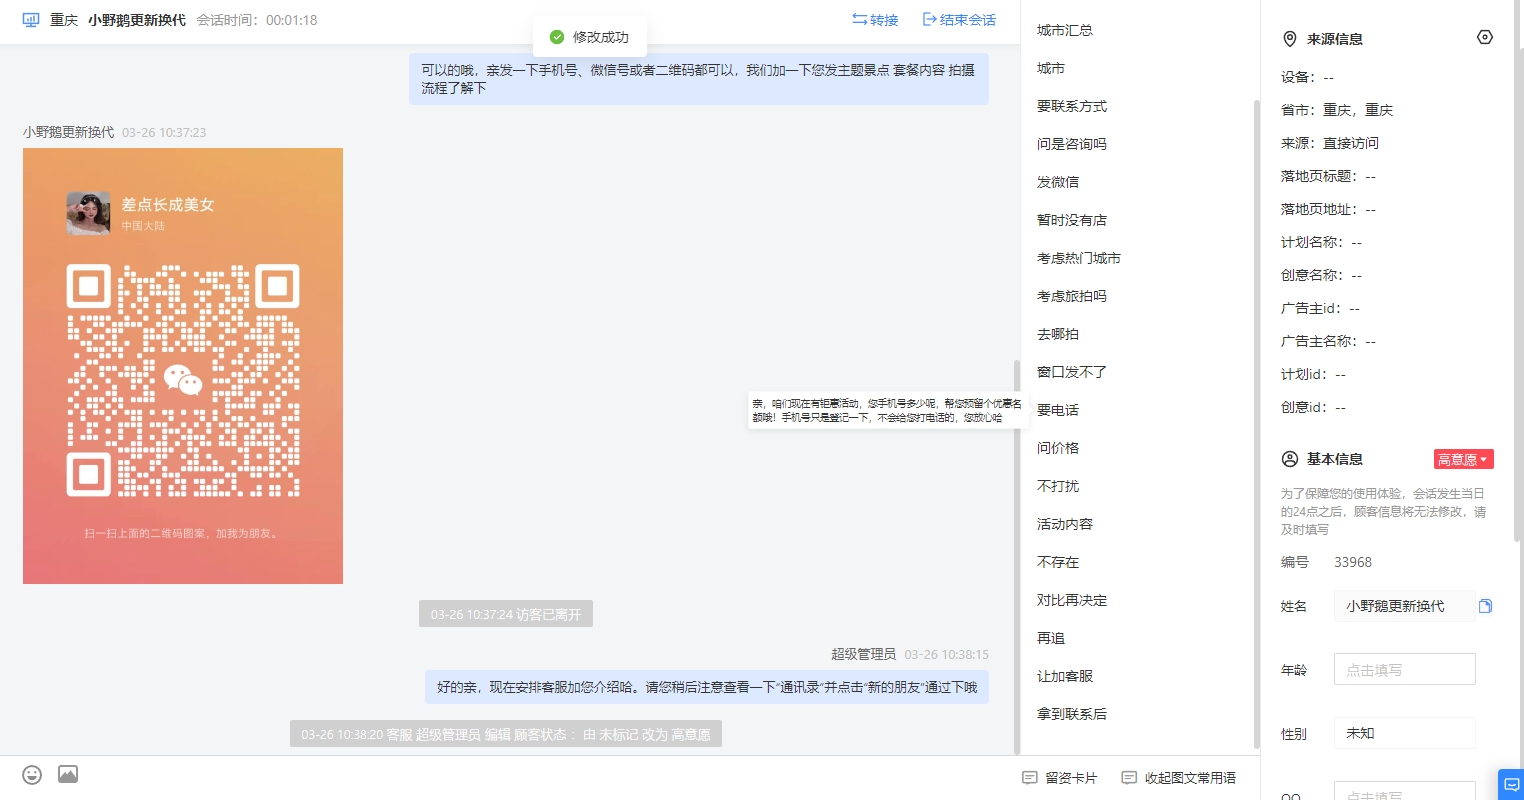Click the agent message starting 可以的哦

click(699, 79)
